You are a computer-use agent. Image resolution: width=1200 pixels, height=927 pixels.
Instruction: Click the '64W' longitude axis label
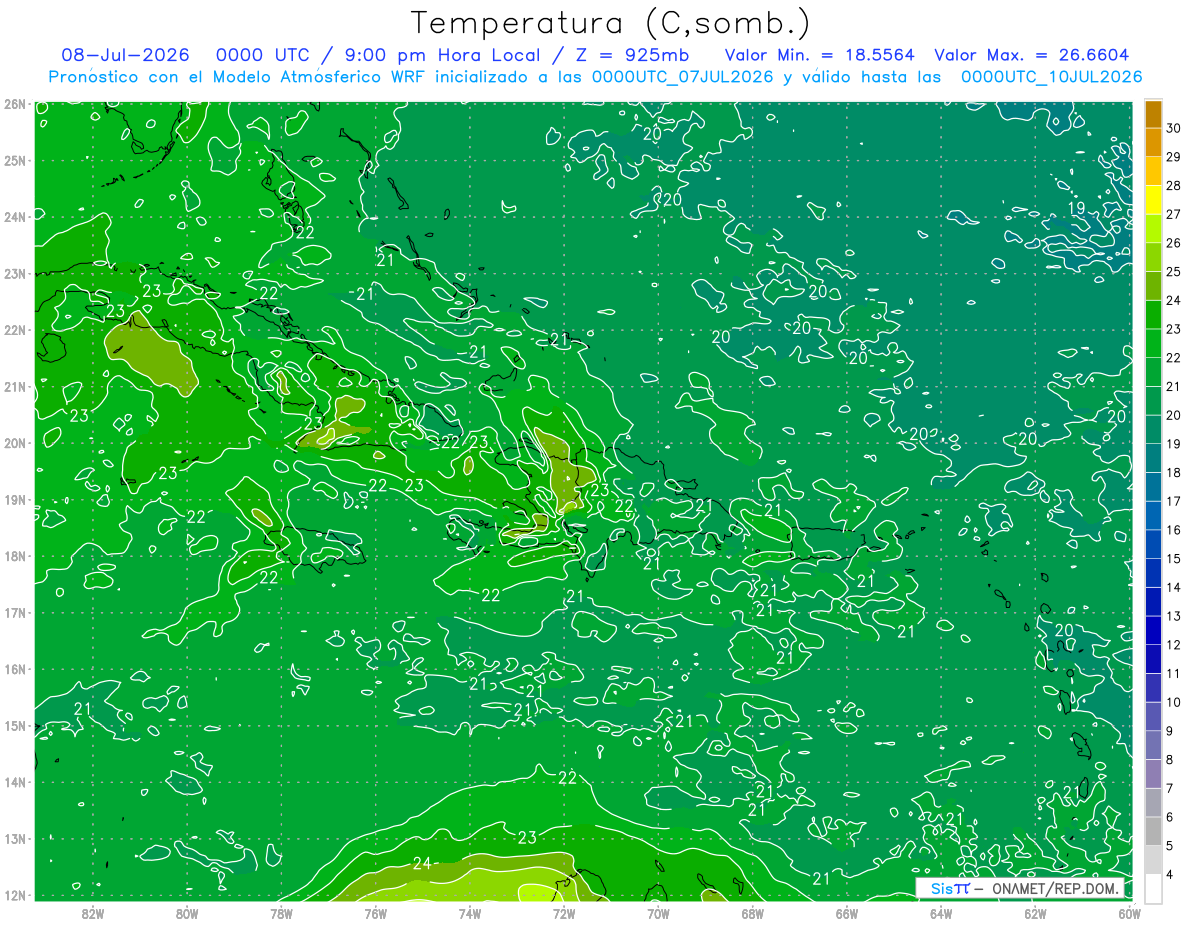[941, 913]
